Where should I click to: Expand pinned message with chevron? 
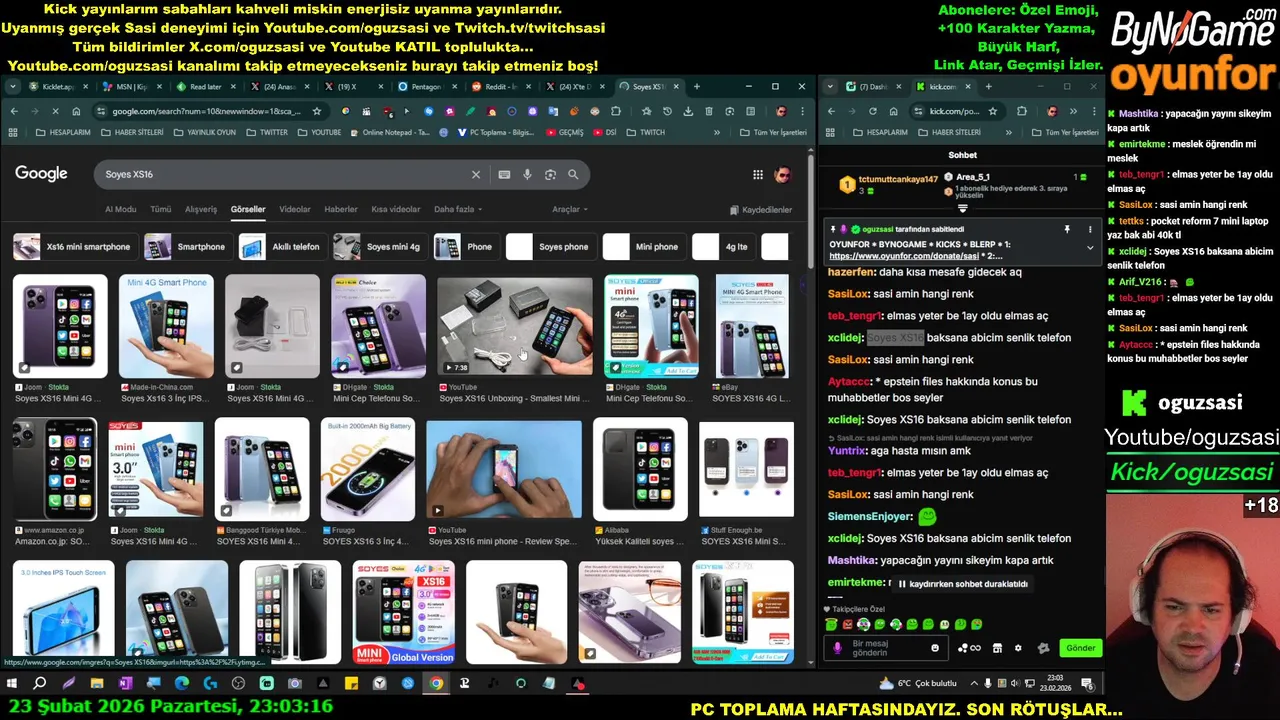pos(1090,247)
